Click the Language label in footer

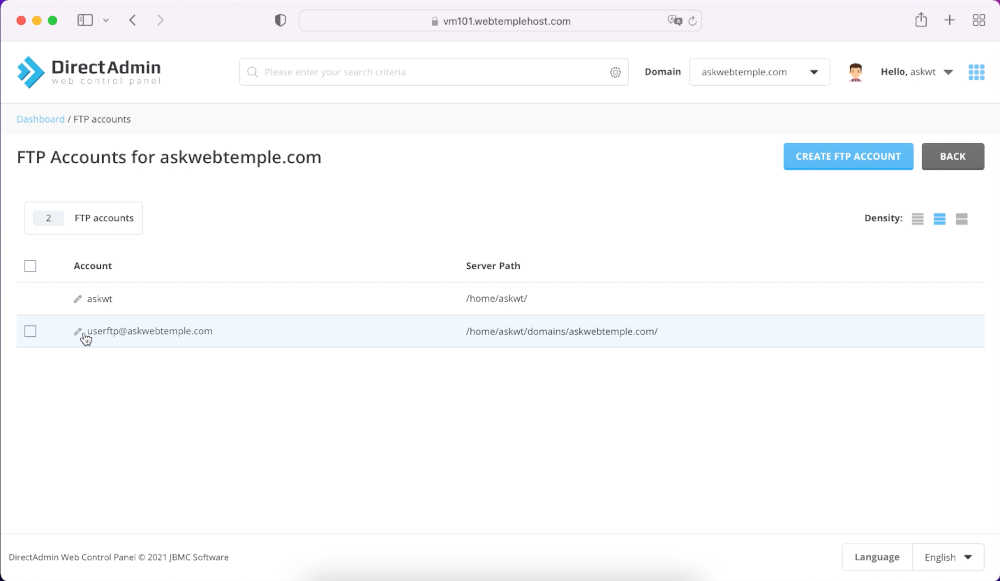tap(877, 557)
